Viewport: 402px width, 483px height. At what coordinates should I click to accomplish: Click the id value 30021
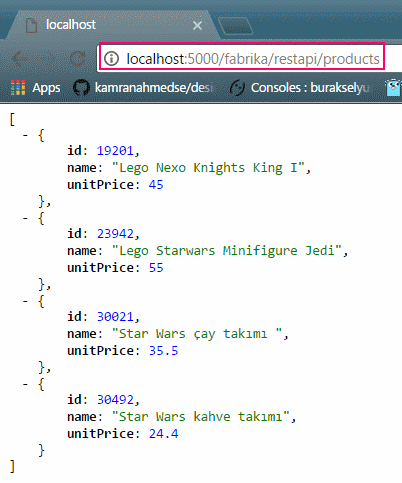tap(115, 317)
